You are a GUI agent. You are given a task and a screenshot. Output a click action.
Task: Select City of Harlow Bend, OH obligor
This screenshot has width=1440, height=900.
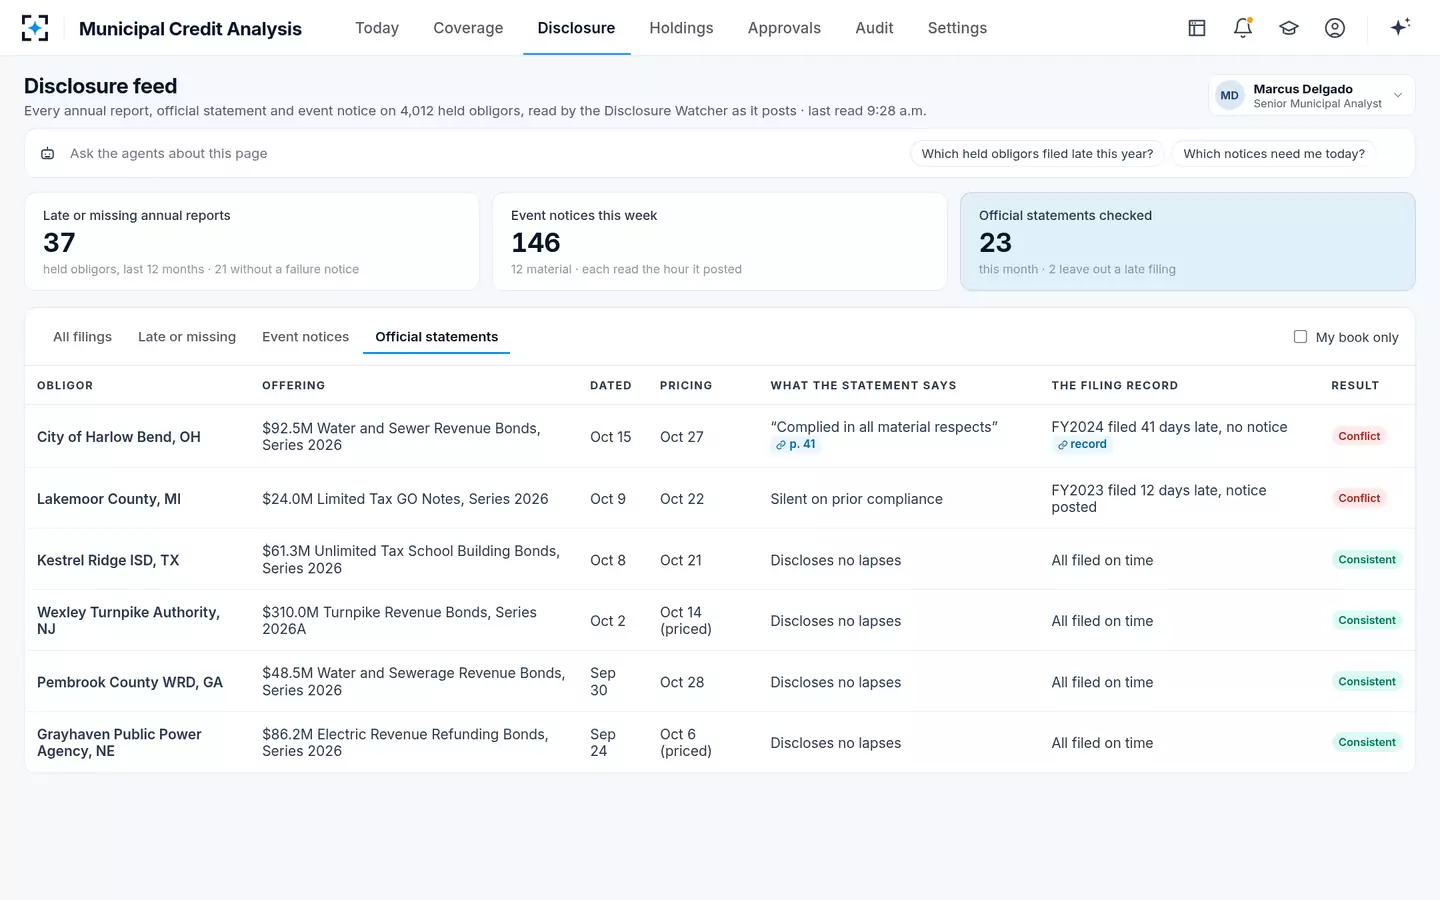[x=119, y=437]
